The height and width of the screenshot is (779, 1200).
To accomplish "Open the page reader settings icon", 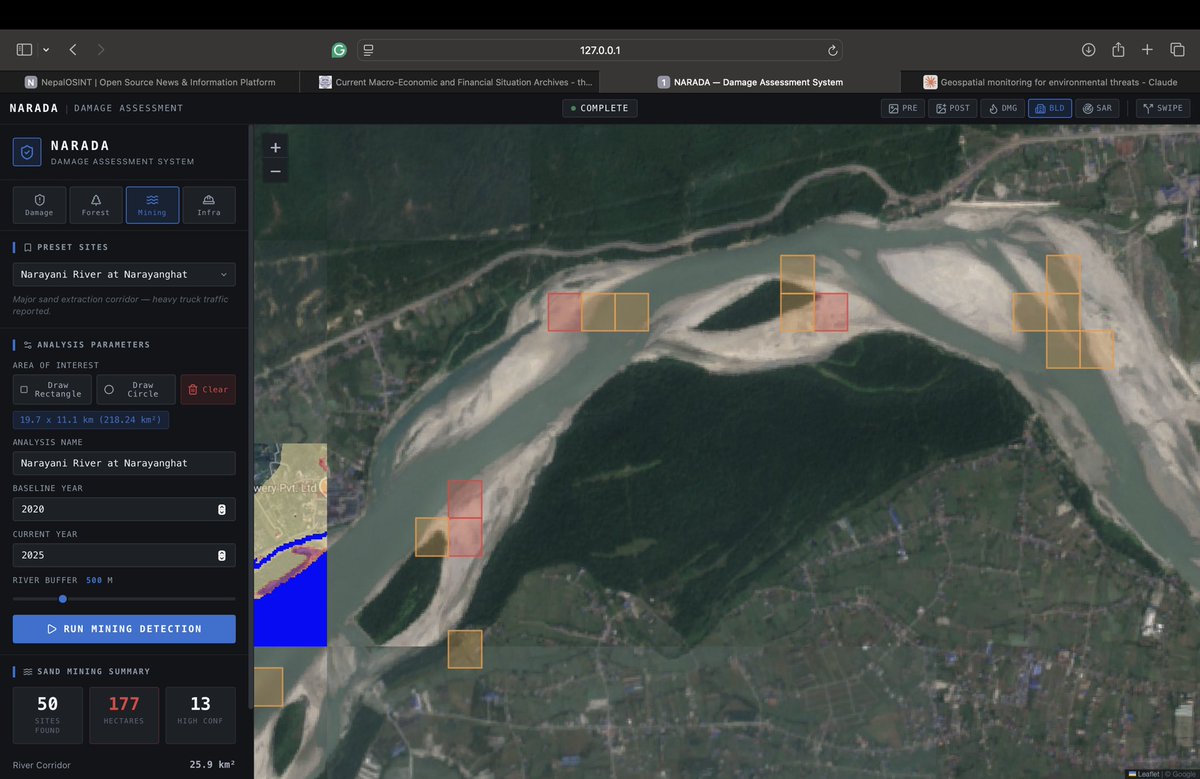I will [369, 50].
